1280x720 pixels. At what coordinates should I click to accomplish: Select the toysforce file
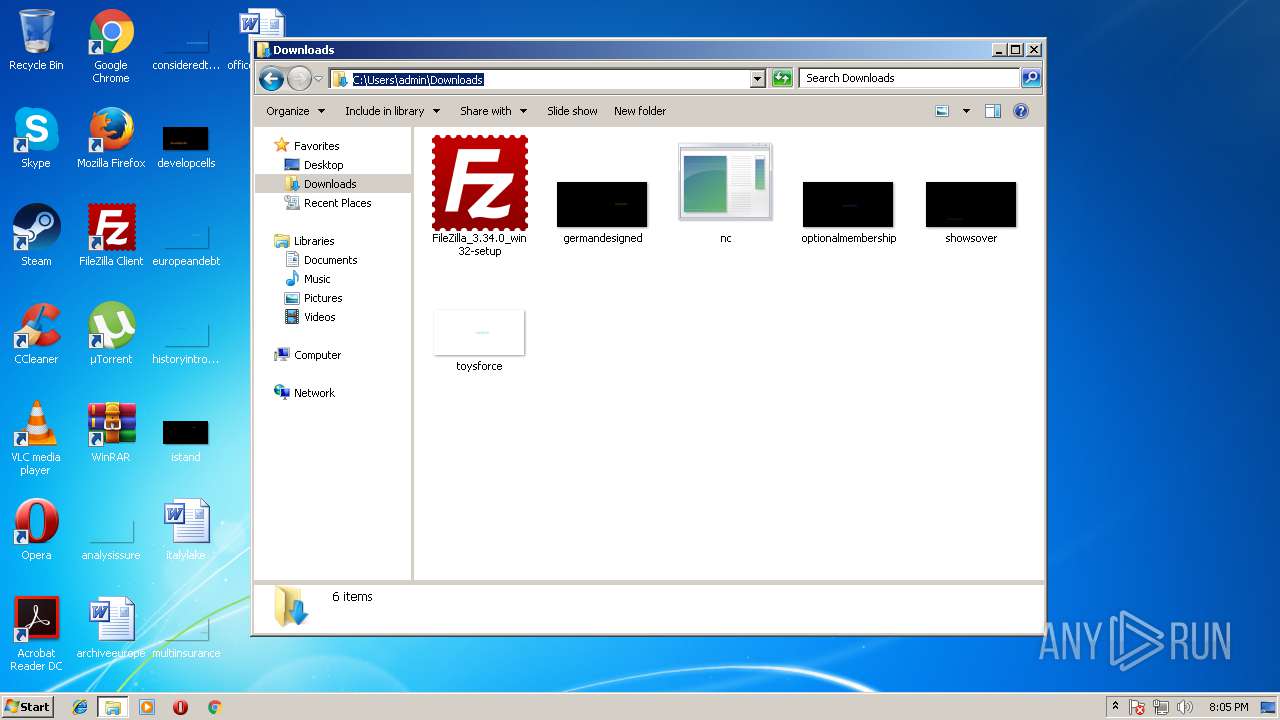point(479,340)
